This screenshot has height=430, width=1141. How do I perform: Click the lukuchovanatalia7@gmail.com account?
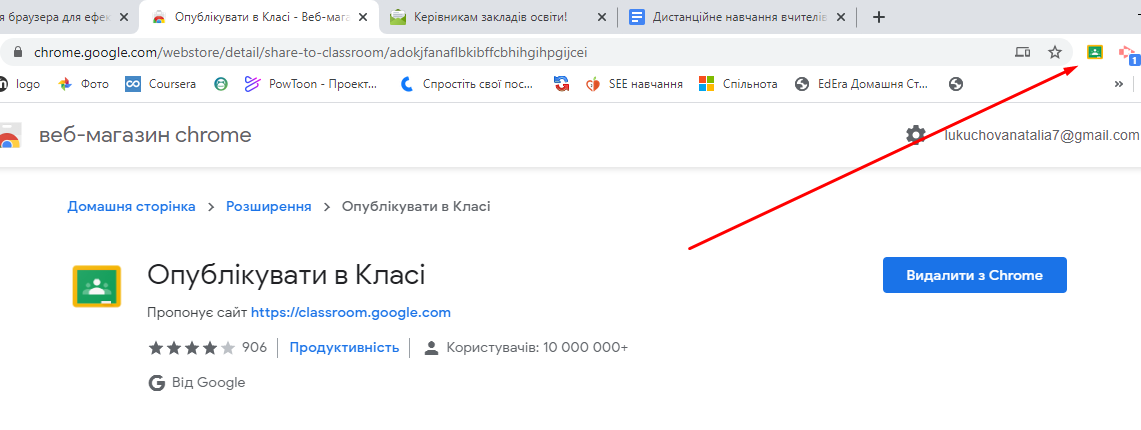tap(1042, 135)
